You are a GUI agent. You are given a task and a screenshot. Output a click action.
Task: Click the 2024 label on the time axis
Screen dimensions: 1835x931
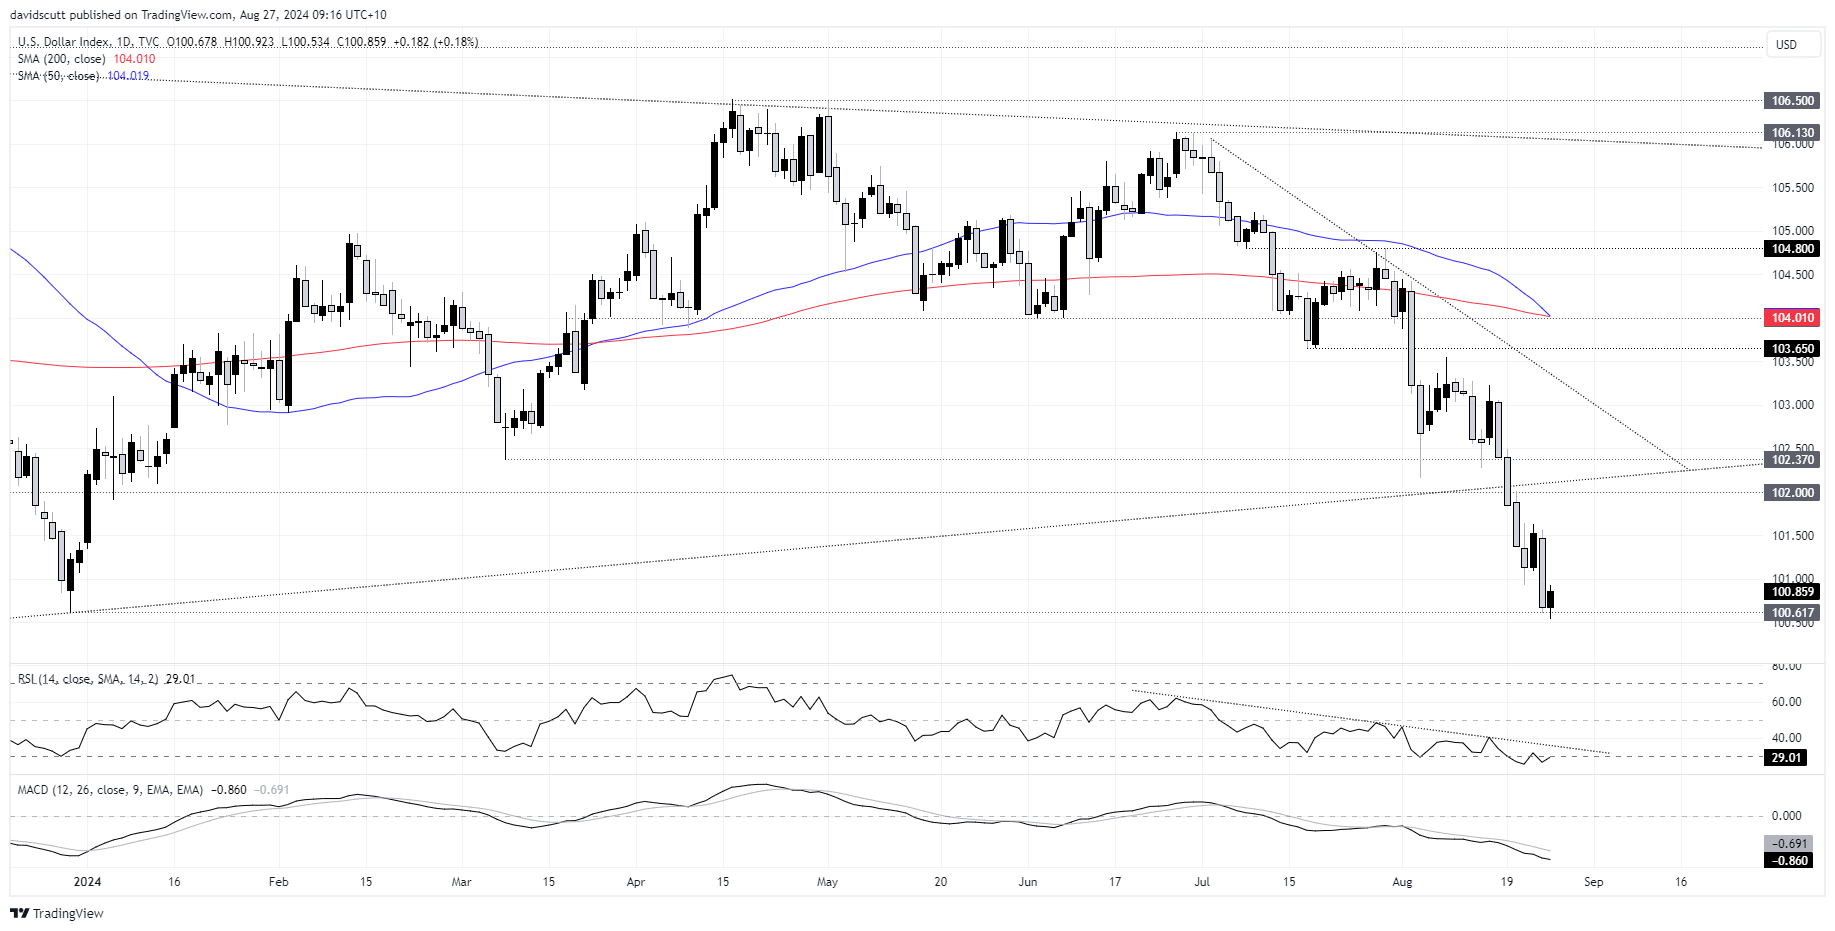click(88, 882)
